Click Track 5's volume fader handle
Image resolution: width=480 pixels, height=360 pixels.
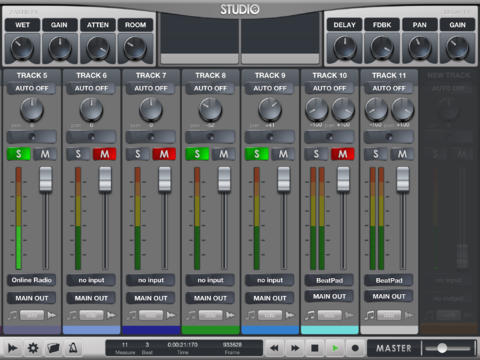tap(46, 179)
